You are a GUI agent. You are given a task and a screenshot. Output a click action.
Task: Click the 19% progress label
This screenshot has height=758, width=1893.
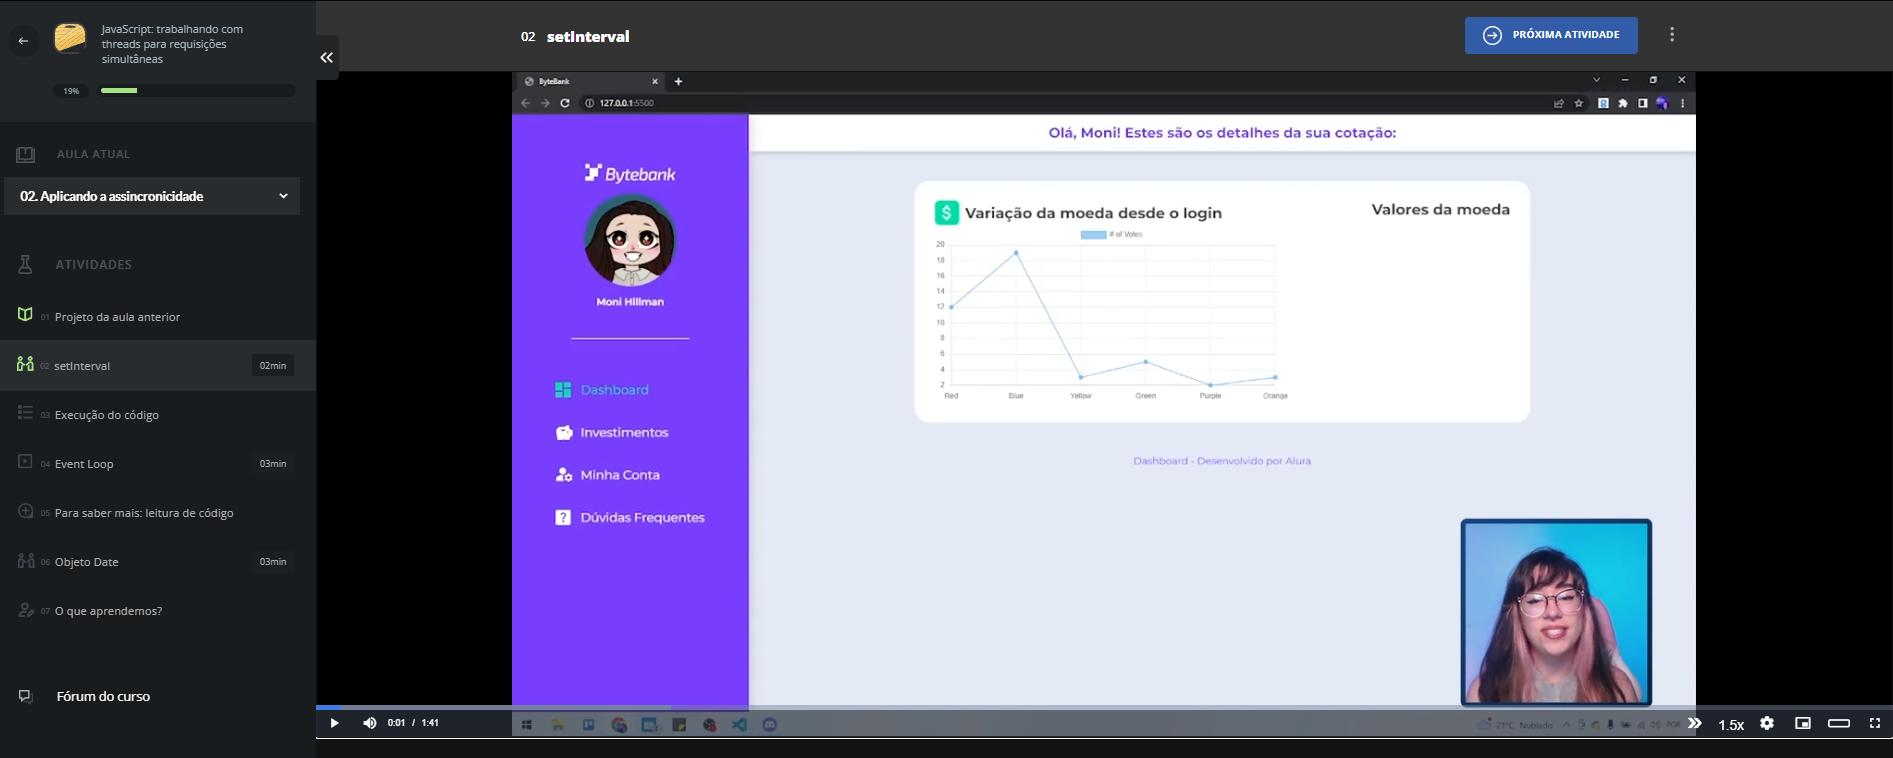pyautogui.click(x=71, y=91)
